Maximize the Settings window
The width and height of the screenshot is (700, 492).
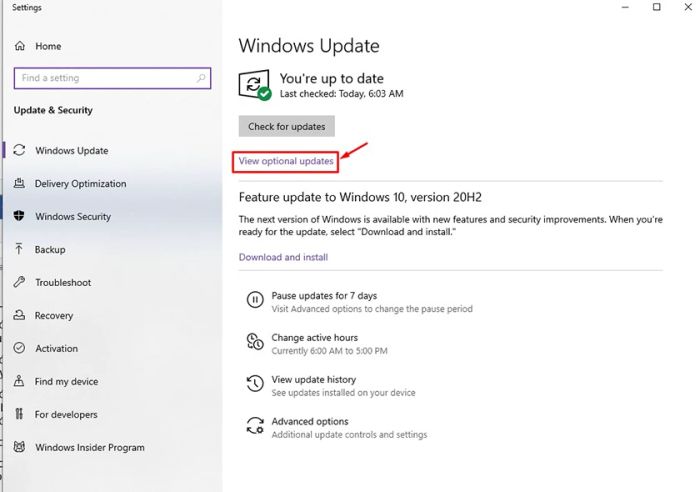click(x=656, y=7)
